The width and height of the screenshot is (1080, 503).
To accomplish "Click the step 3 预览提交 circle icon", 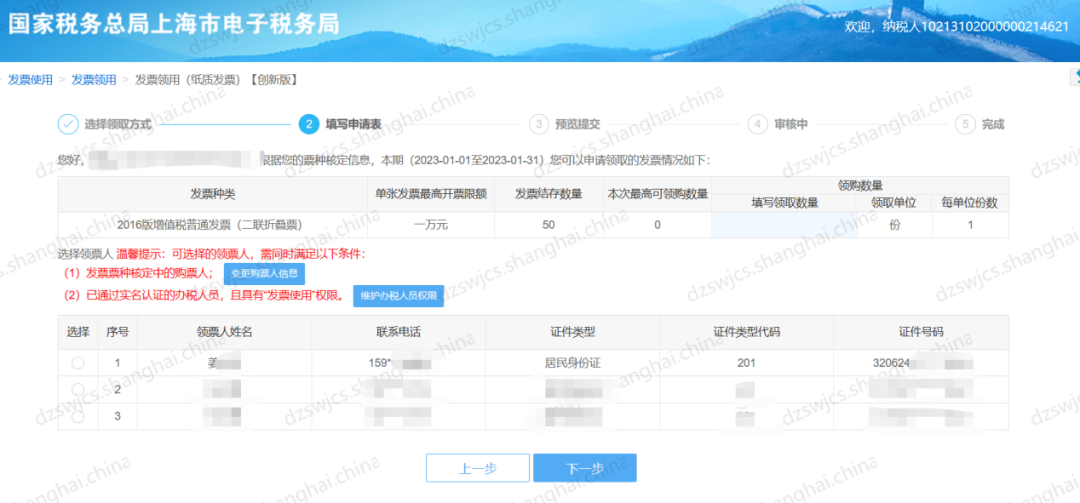I will 539,124.
